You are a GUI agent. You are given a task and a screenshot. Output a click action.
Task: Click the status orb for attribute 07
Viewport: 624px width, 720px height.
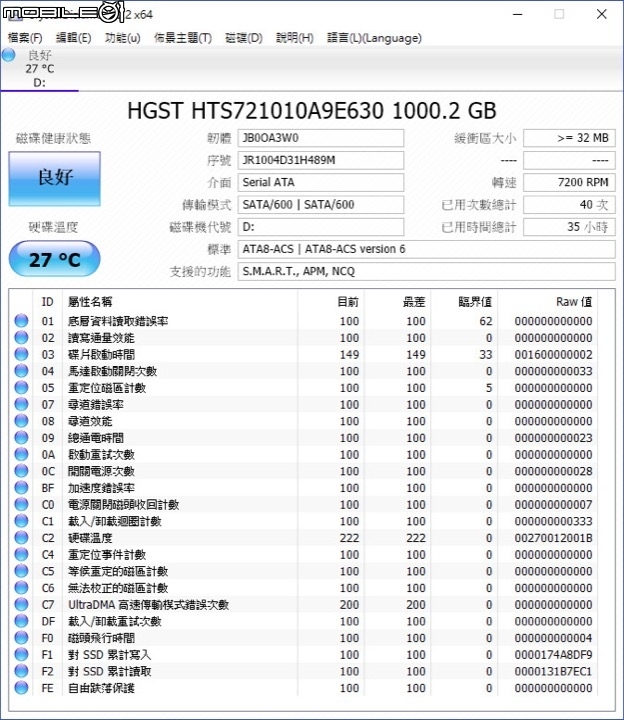coord(21,404)
